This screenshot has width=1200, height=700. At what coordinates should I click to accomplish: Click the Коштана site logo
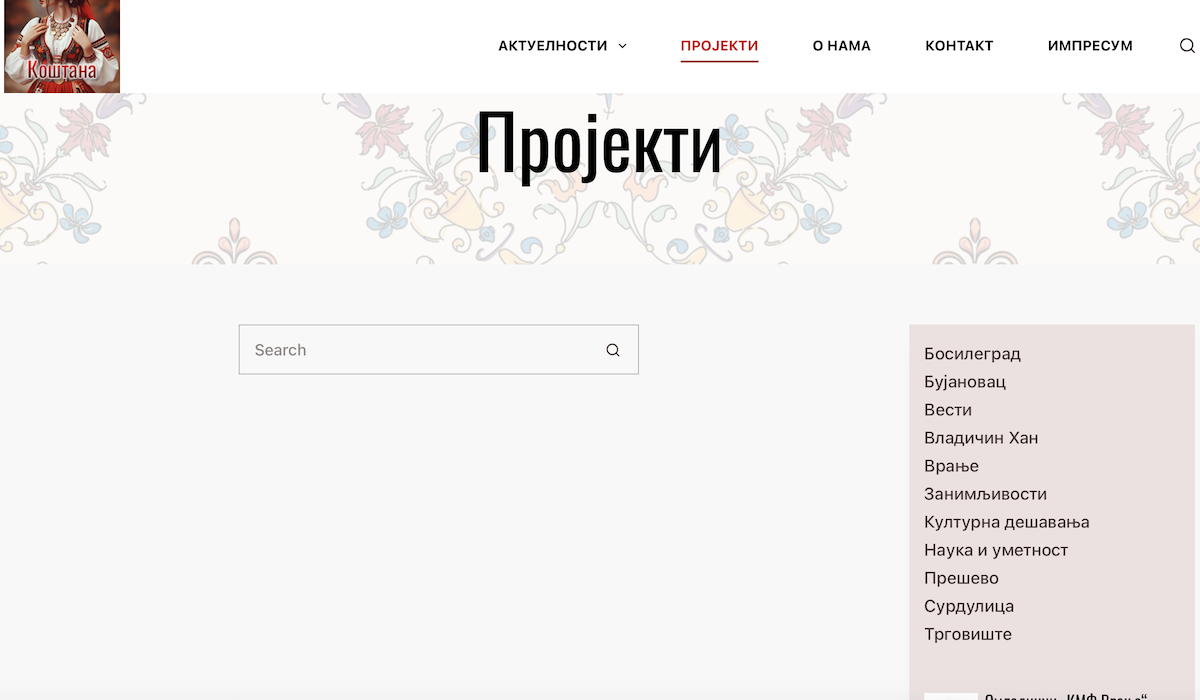(x=62, y=46)
